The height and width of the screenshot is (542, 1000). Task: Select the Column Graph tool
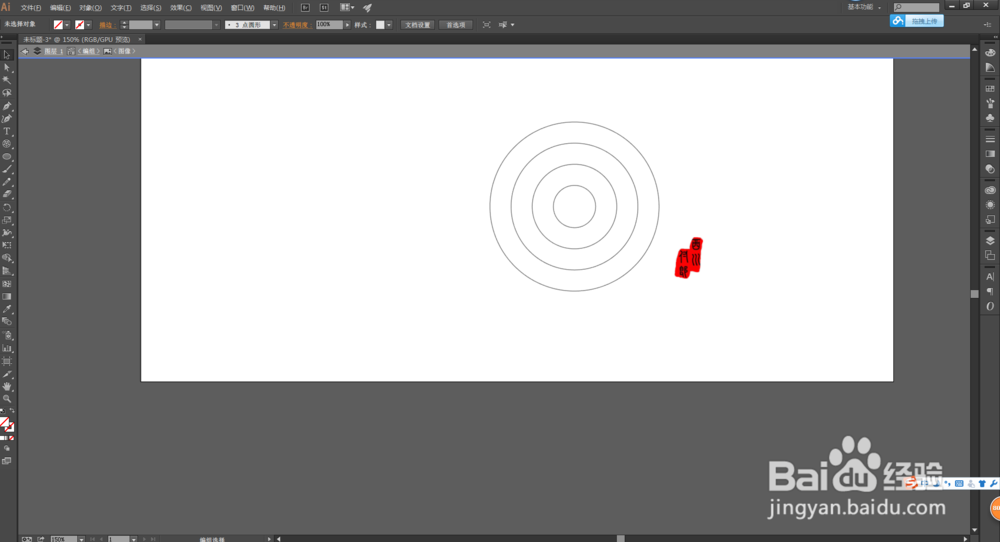[x=7, y=348]
